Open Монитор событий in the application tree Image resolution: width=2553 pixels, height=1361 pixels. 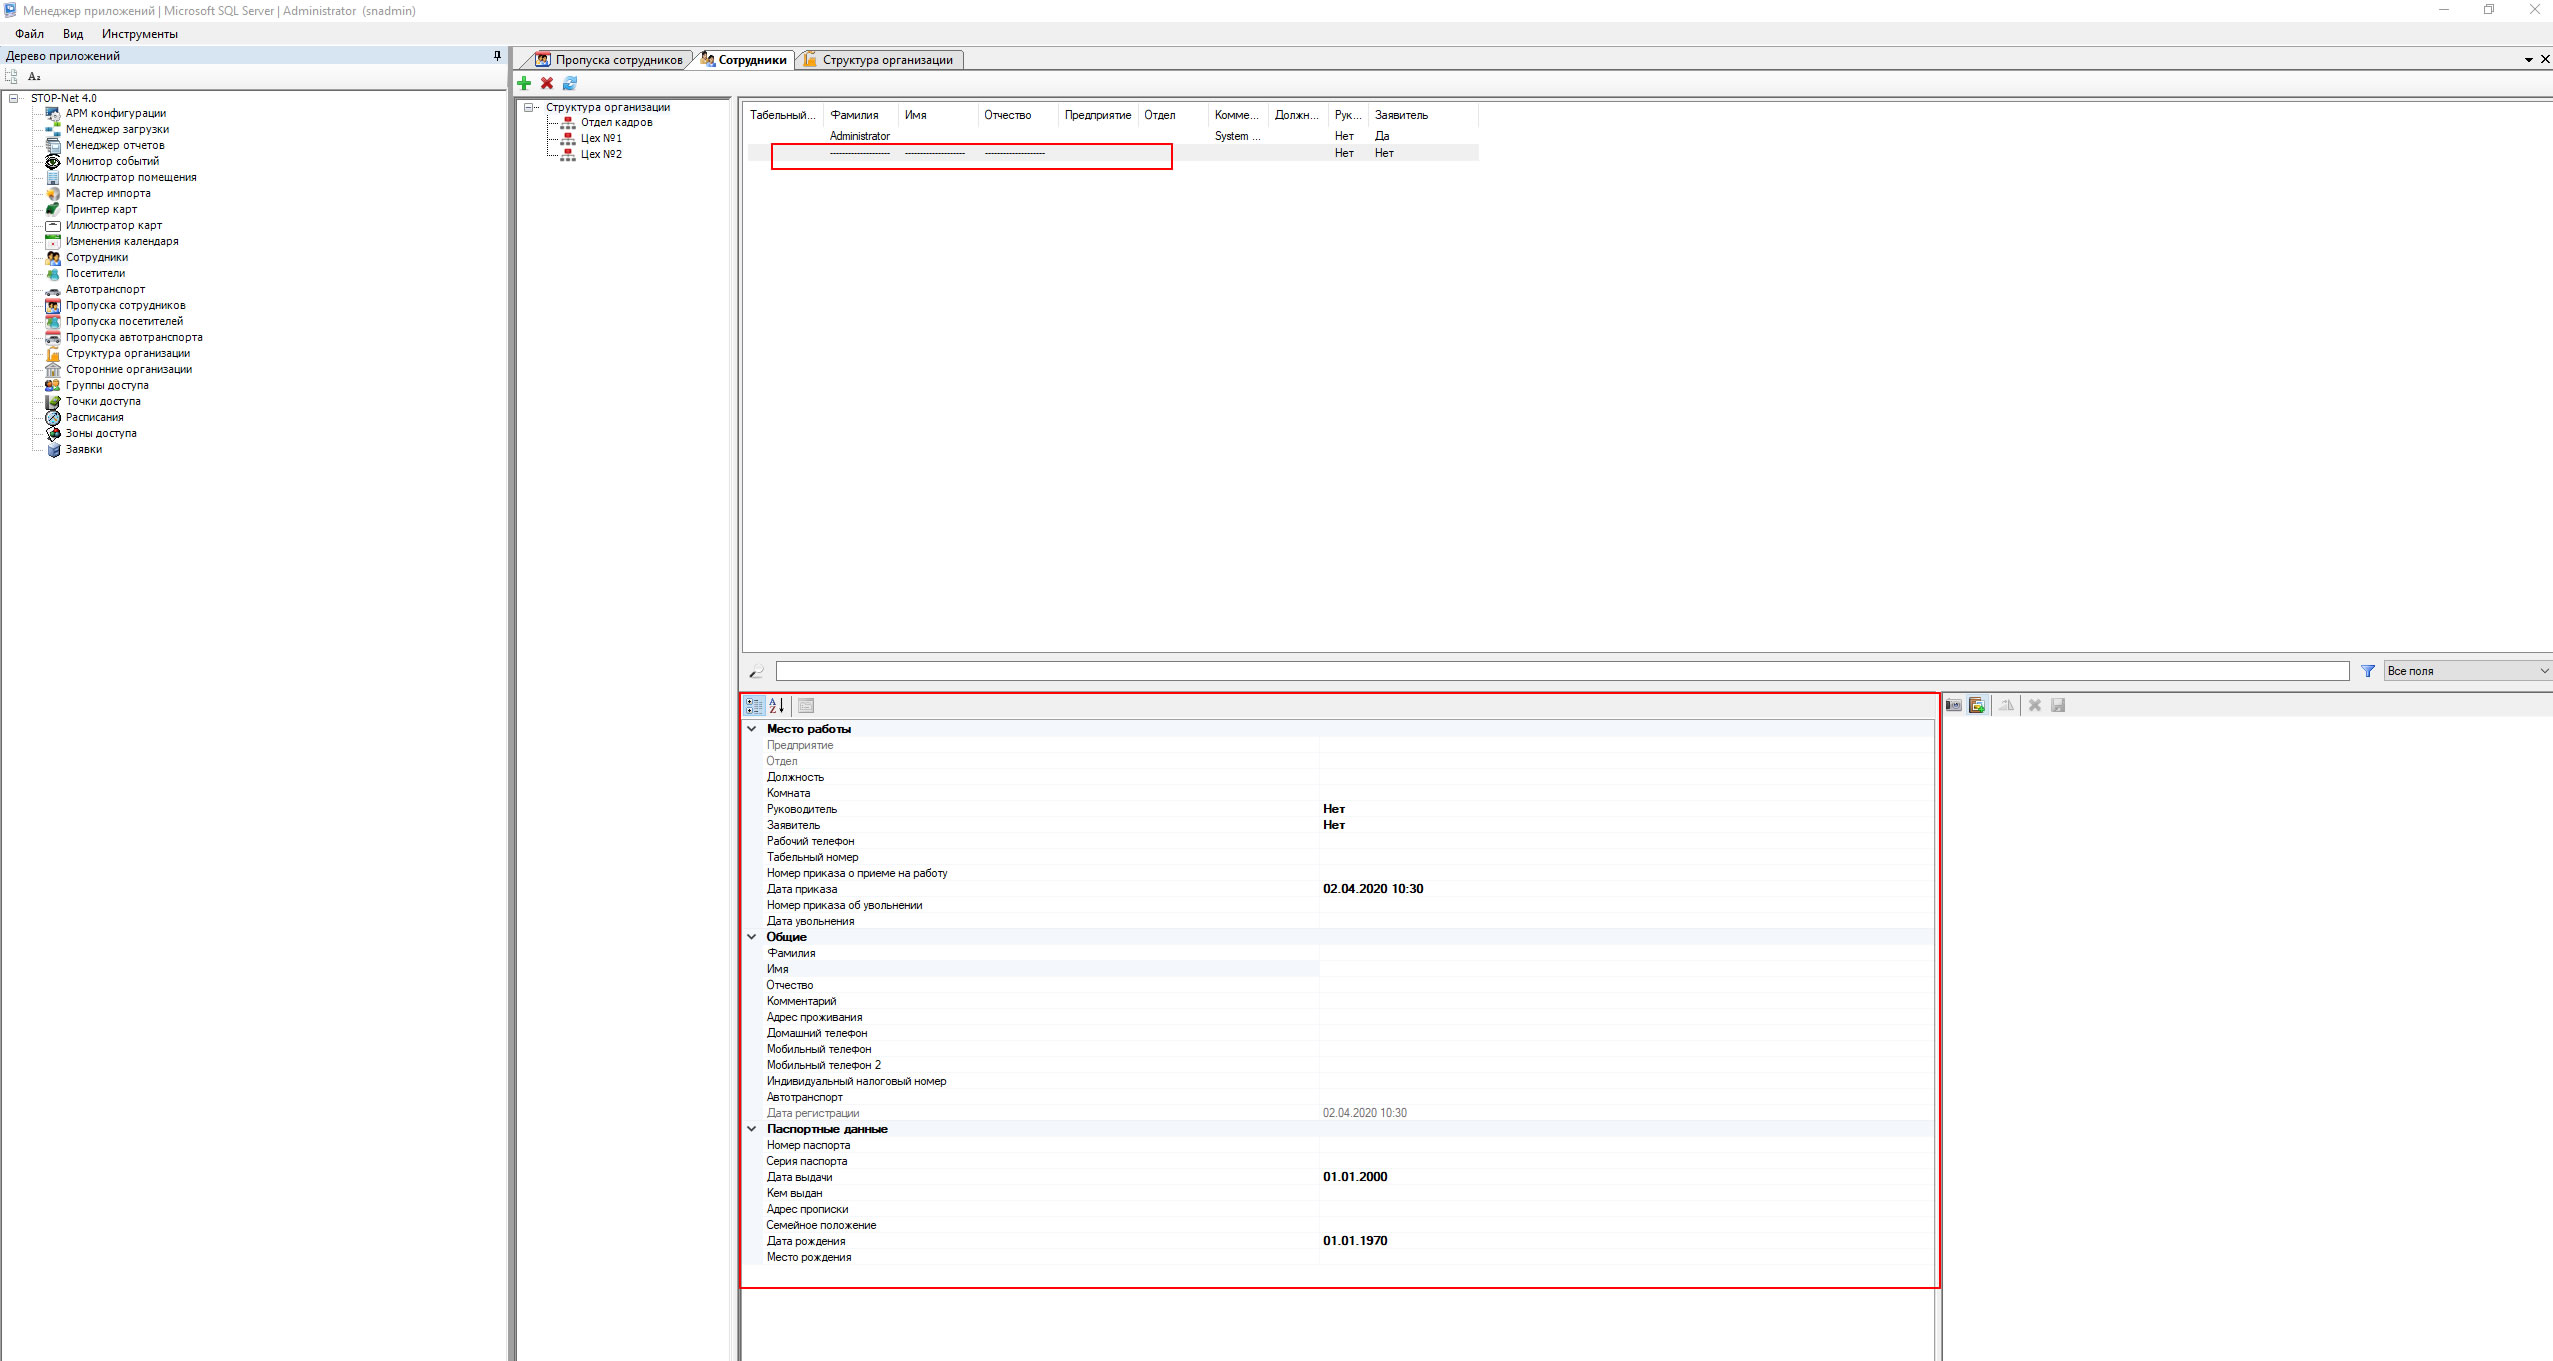coord(112,161)
